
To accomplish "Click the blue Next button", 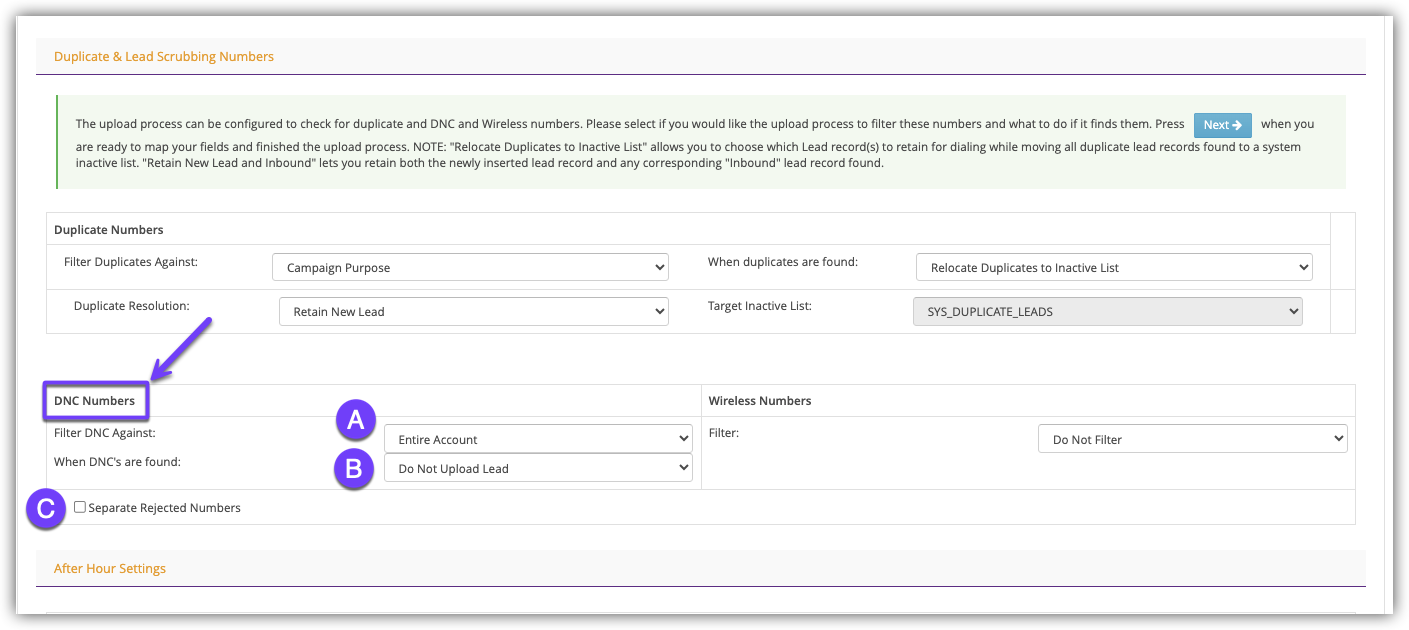I will point(1222,125).
